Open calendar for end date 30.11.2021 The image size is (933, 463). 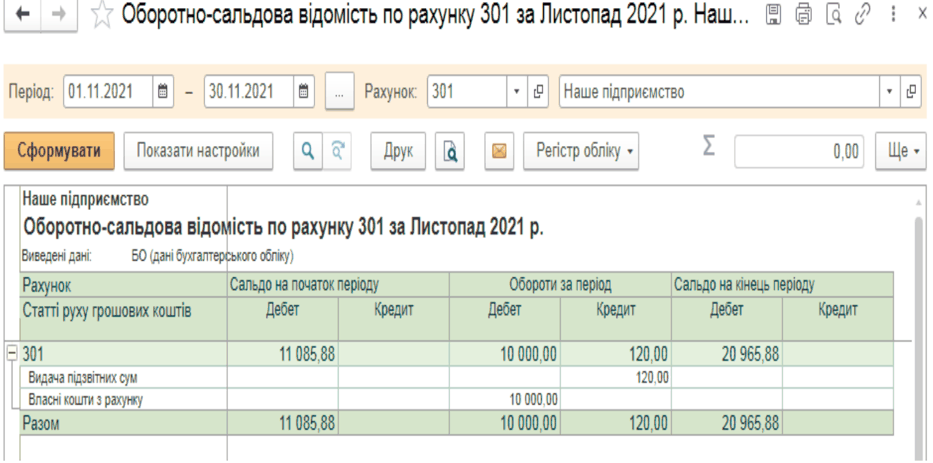click(303, 92)
